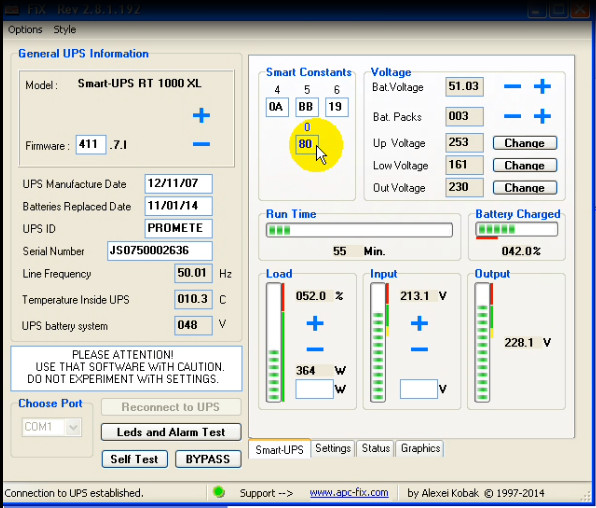Image resolution: width=596 pixels, height=508 pixels.
Task: Click the plus icon in the Load panel
Action: (315, 323)
